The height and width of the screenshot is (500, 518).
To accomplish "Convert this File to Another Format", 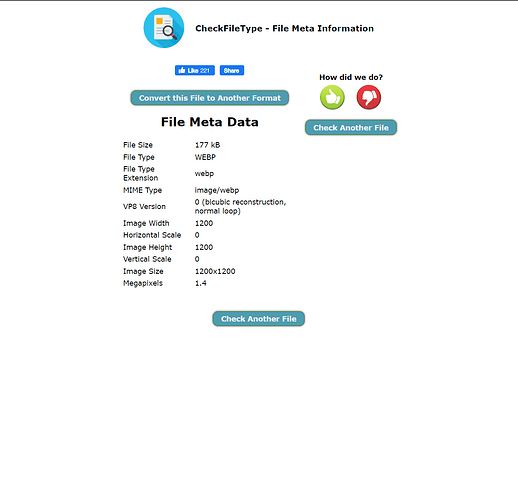I will pos(210,98).
